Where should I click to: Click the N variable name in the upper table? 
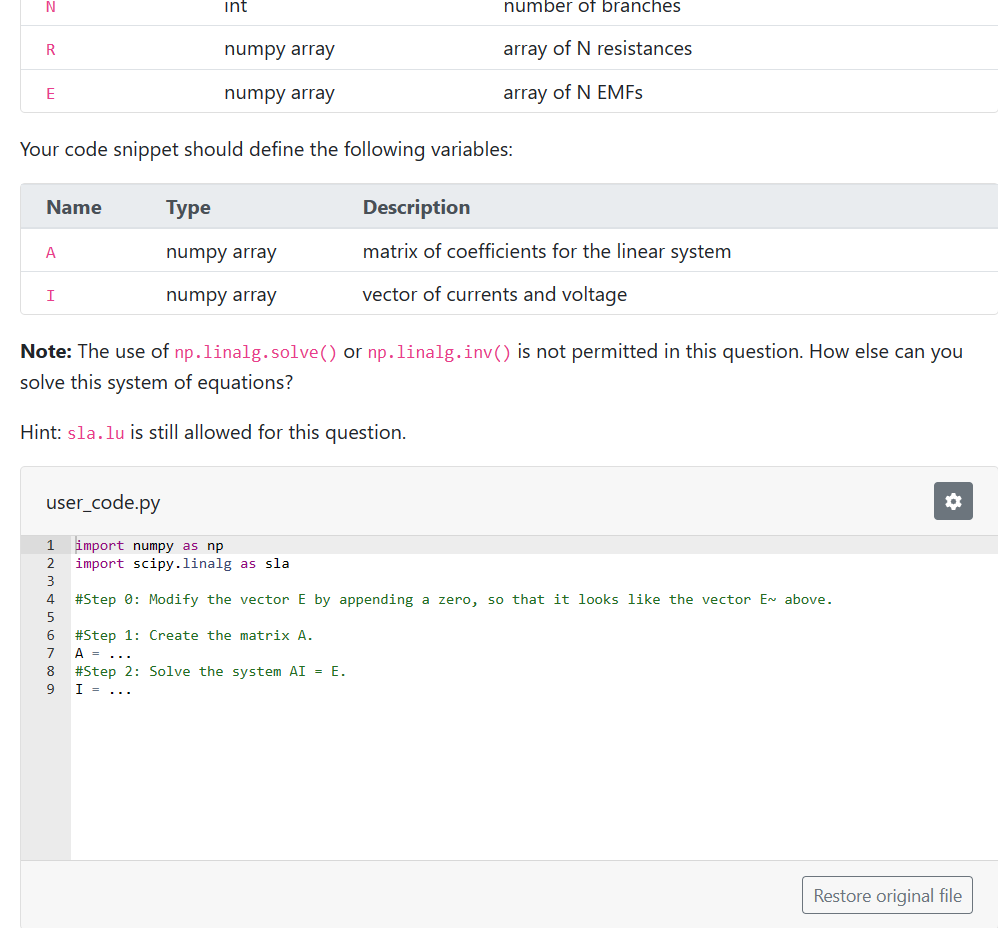[x=48, y=8]
